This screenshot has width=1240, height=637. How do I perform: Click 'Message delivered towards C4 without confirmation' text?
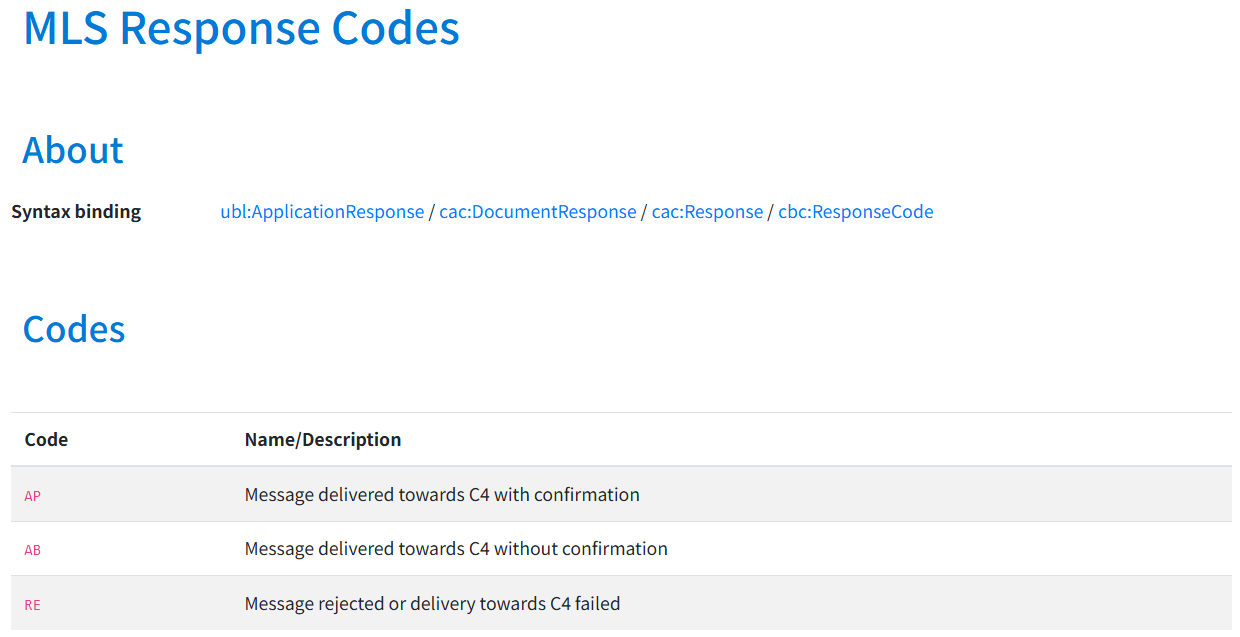(456, 549)
